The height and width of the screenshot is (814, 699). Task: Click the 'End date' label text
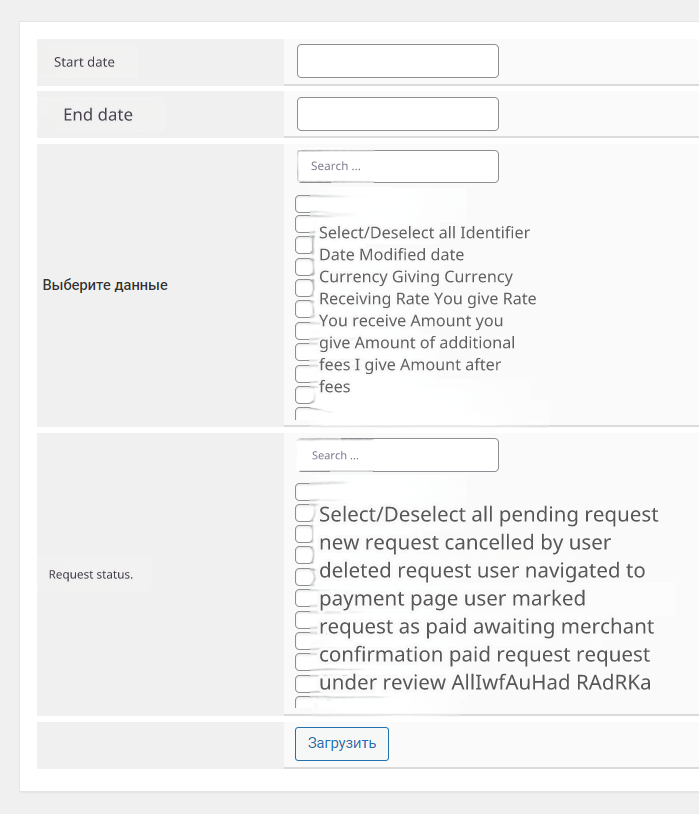coord(98,115)
